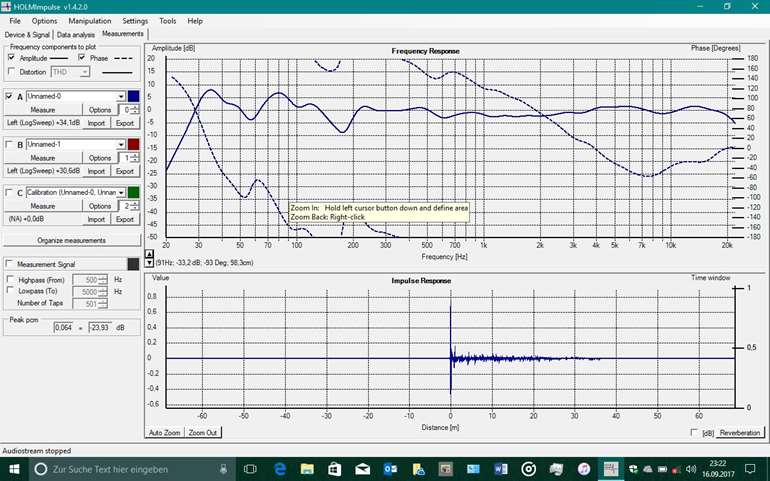Enable the Distortion checkbox

12,72
